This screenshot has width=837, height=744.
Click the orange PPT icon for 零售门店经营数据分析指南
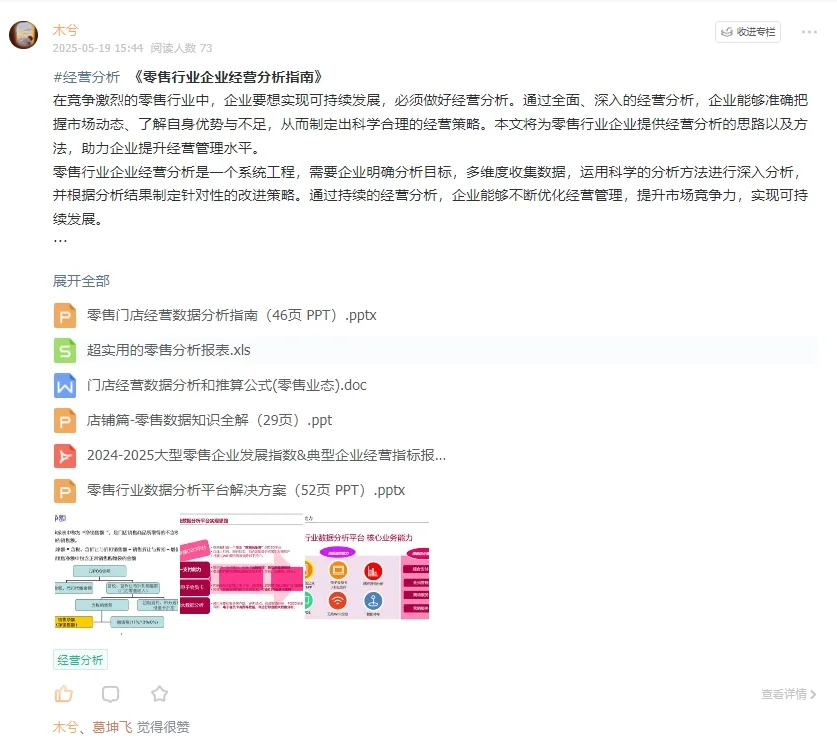(65, 315)
